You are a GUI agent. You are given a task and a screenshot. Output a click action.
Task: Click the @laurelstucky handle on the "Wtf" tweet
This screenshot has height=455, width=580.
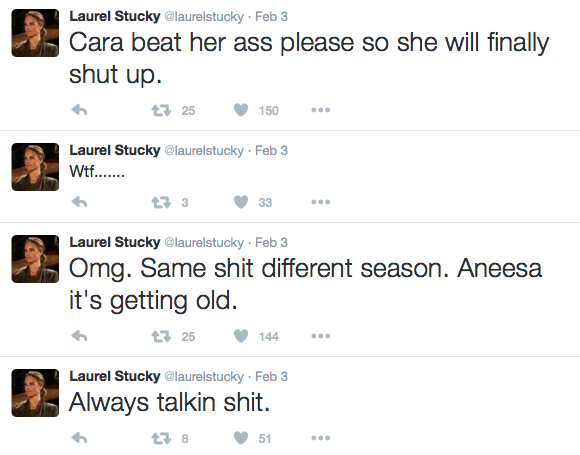pos(204,151)
